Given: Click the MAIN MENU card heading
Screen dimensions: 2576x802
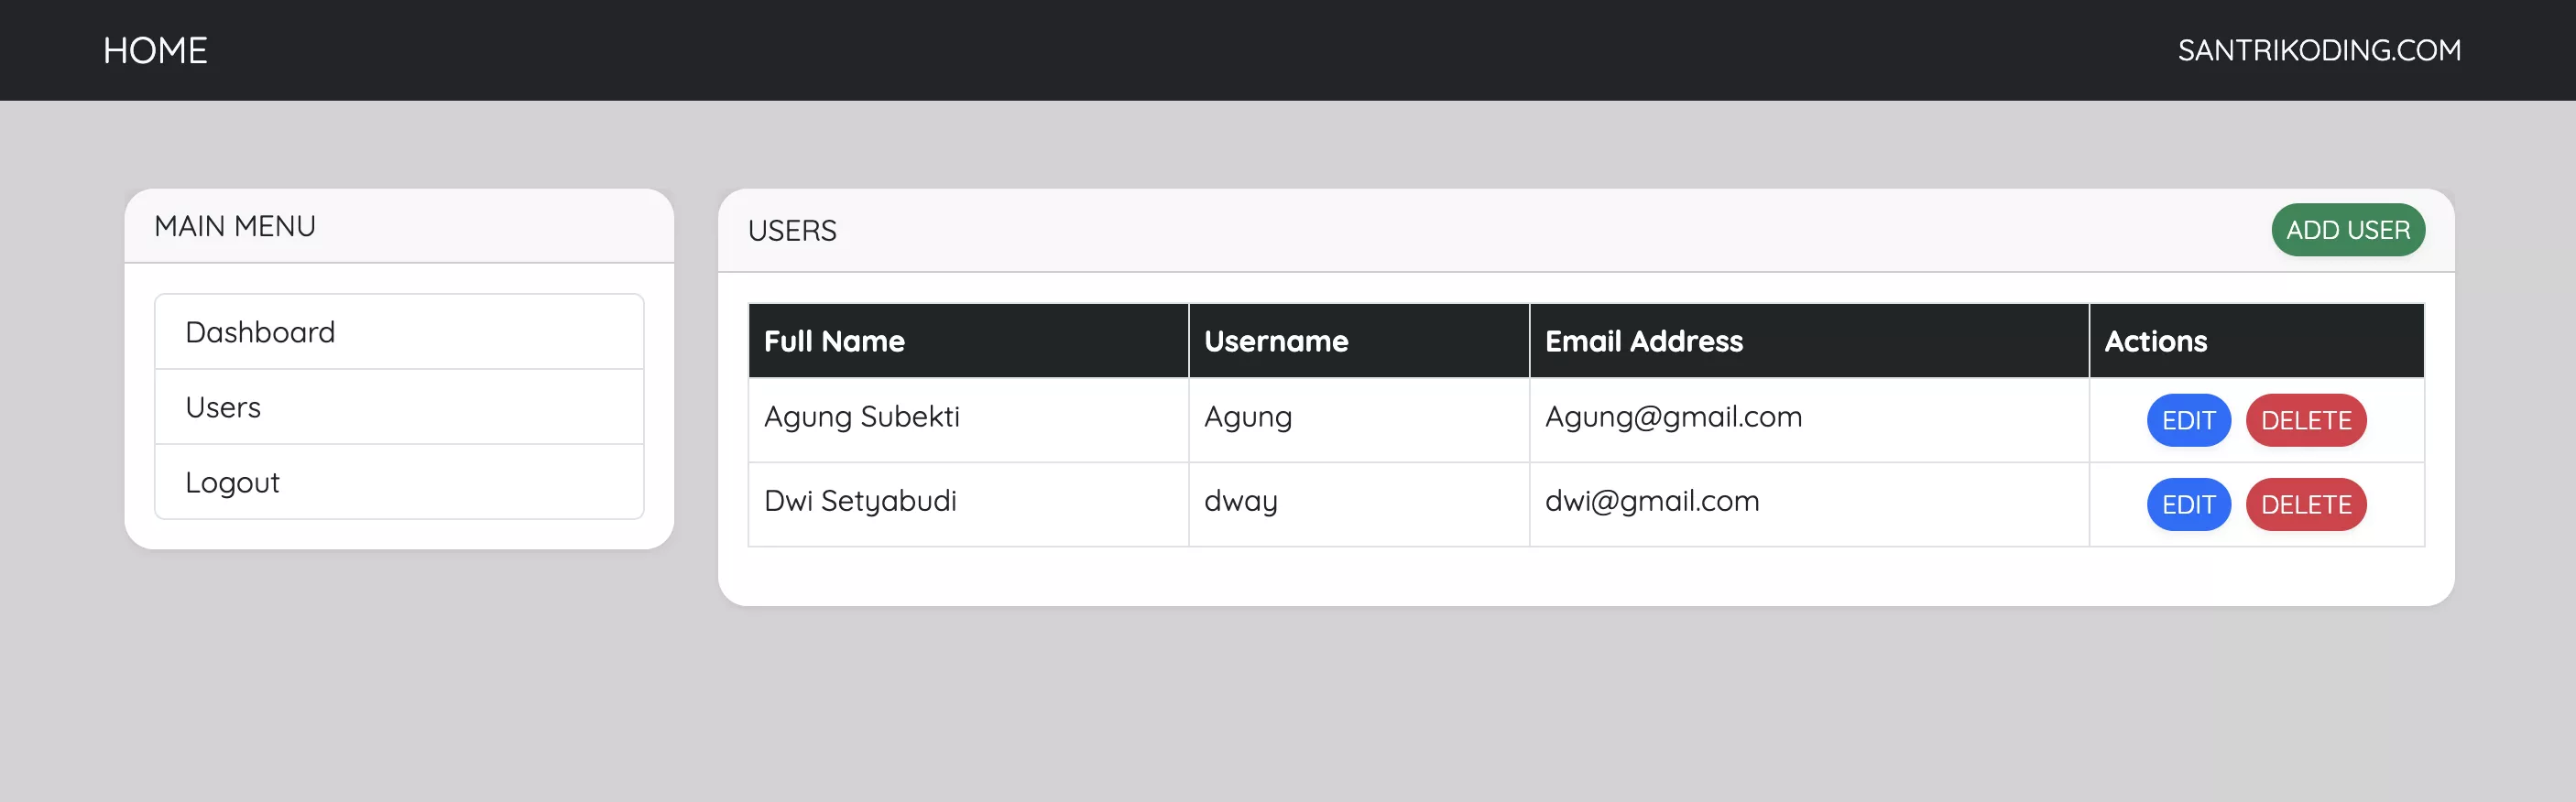Looking at the screenshot, I should coord(235,226).
